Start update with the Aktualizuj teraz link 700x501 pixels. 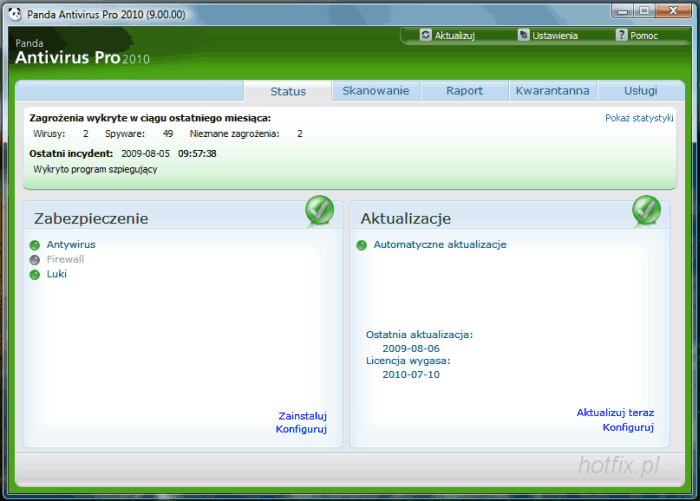click(615, 413)
